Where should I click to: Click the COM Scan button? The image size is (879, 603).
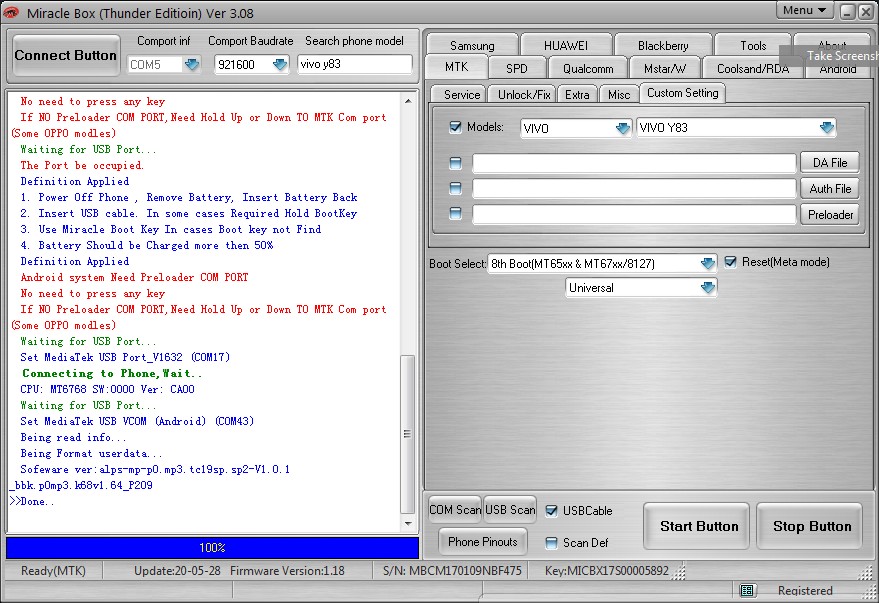455,509
